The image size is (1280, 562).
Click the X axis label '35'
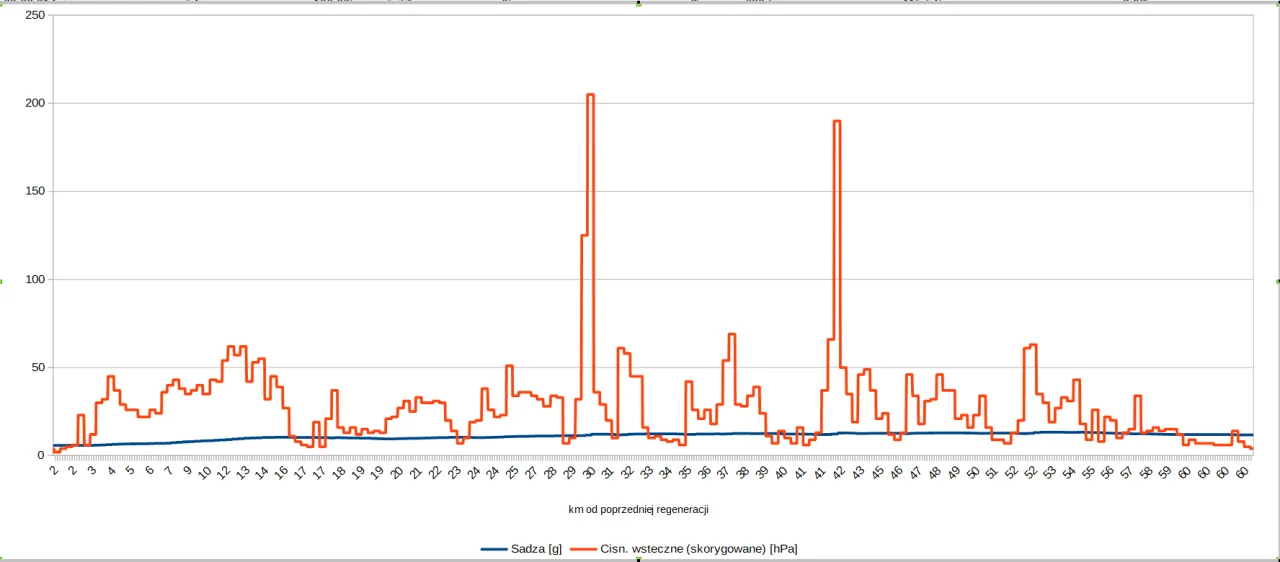coord(686,472)
